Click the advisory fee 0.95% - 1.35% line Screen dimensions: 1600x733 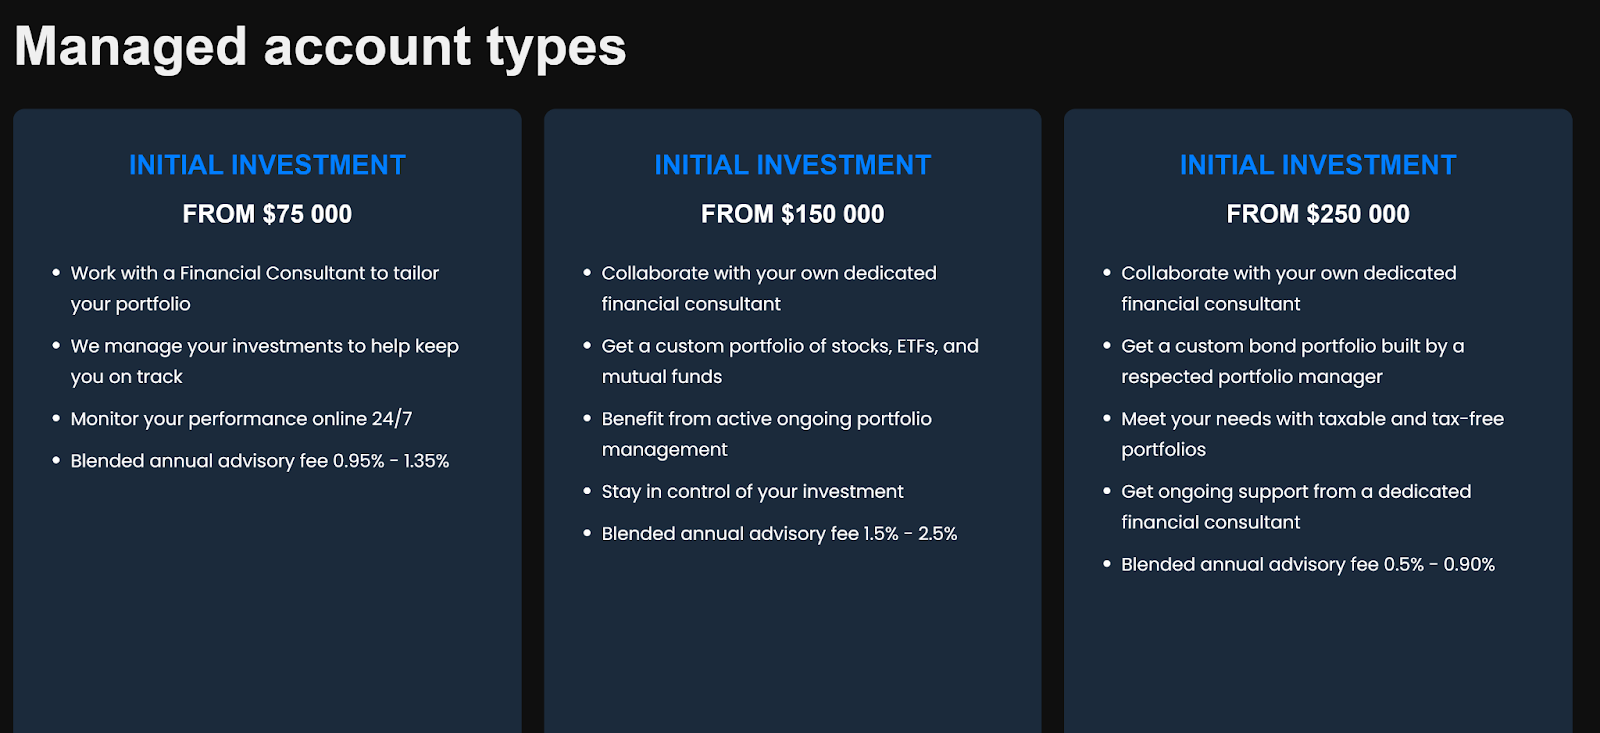tap(260, 461)
